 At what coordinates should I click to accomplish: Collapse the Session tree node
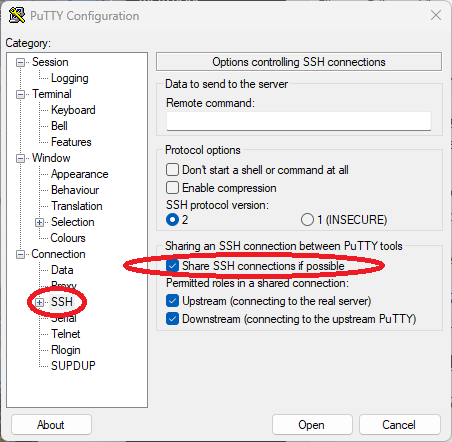click(20, 62)
